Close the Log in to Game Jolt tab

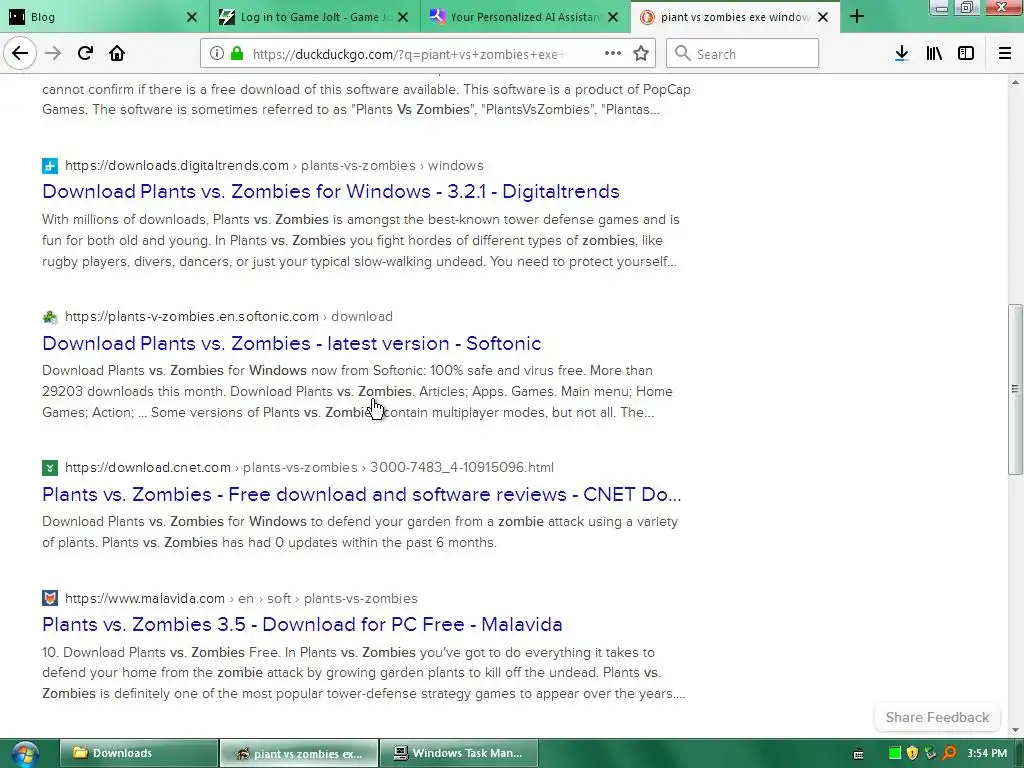pyautogui.click(x=404, y=17)
